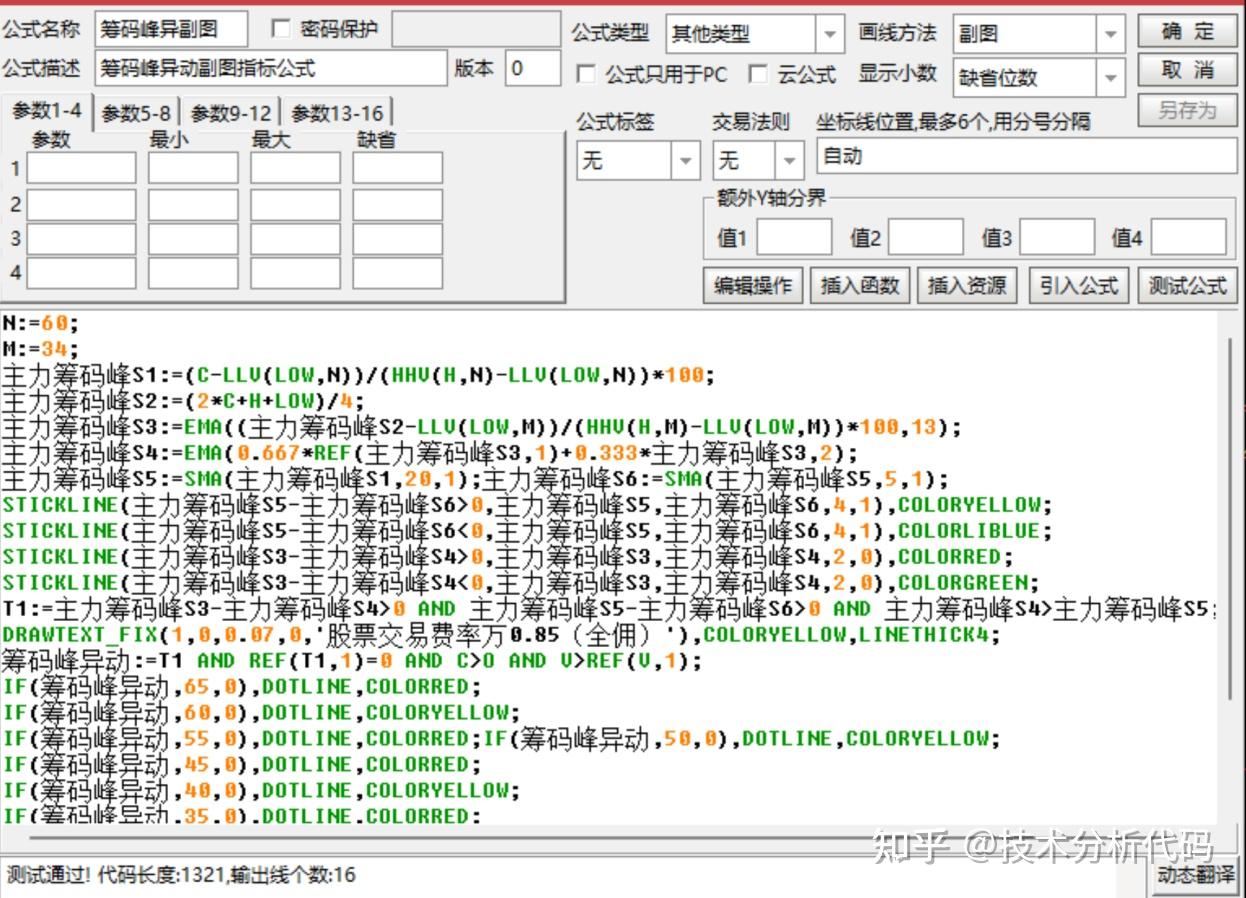Viewport: 1246px width, 898px height.
Task: Click the 测试公式 button
Action: (x=1187, y=285)
